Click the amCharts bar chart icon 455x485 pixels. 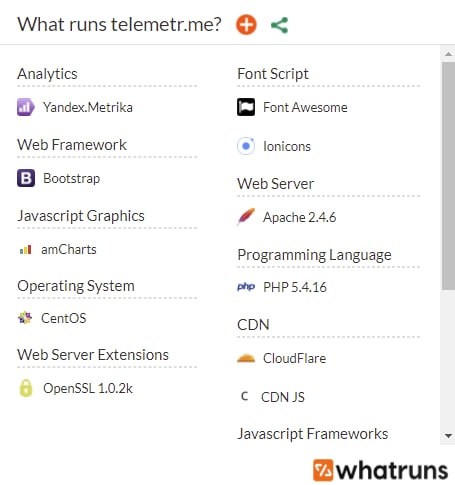pos(26,249)
